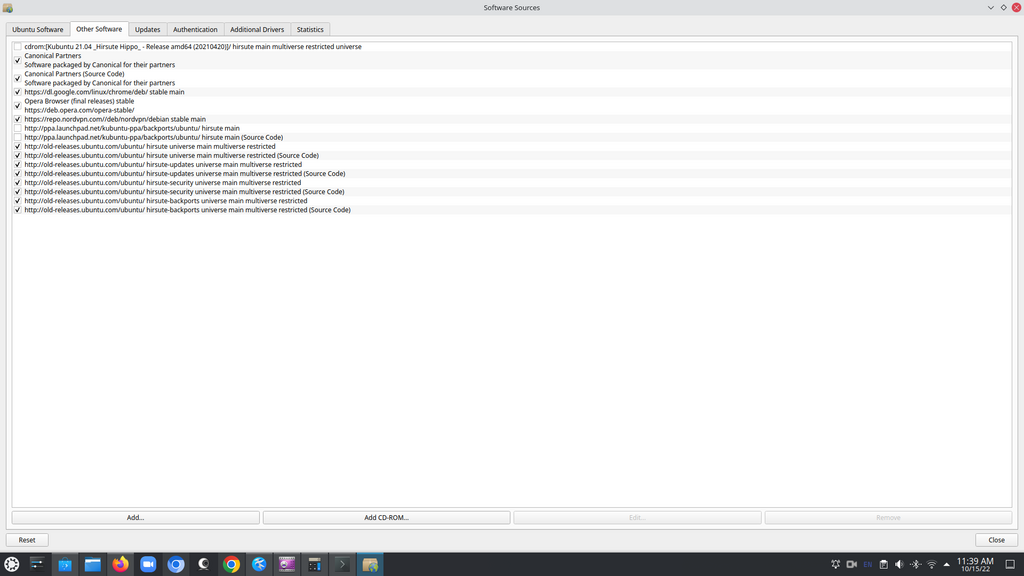Click the Bluetooth tray icon

[x=915, y=564]
